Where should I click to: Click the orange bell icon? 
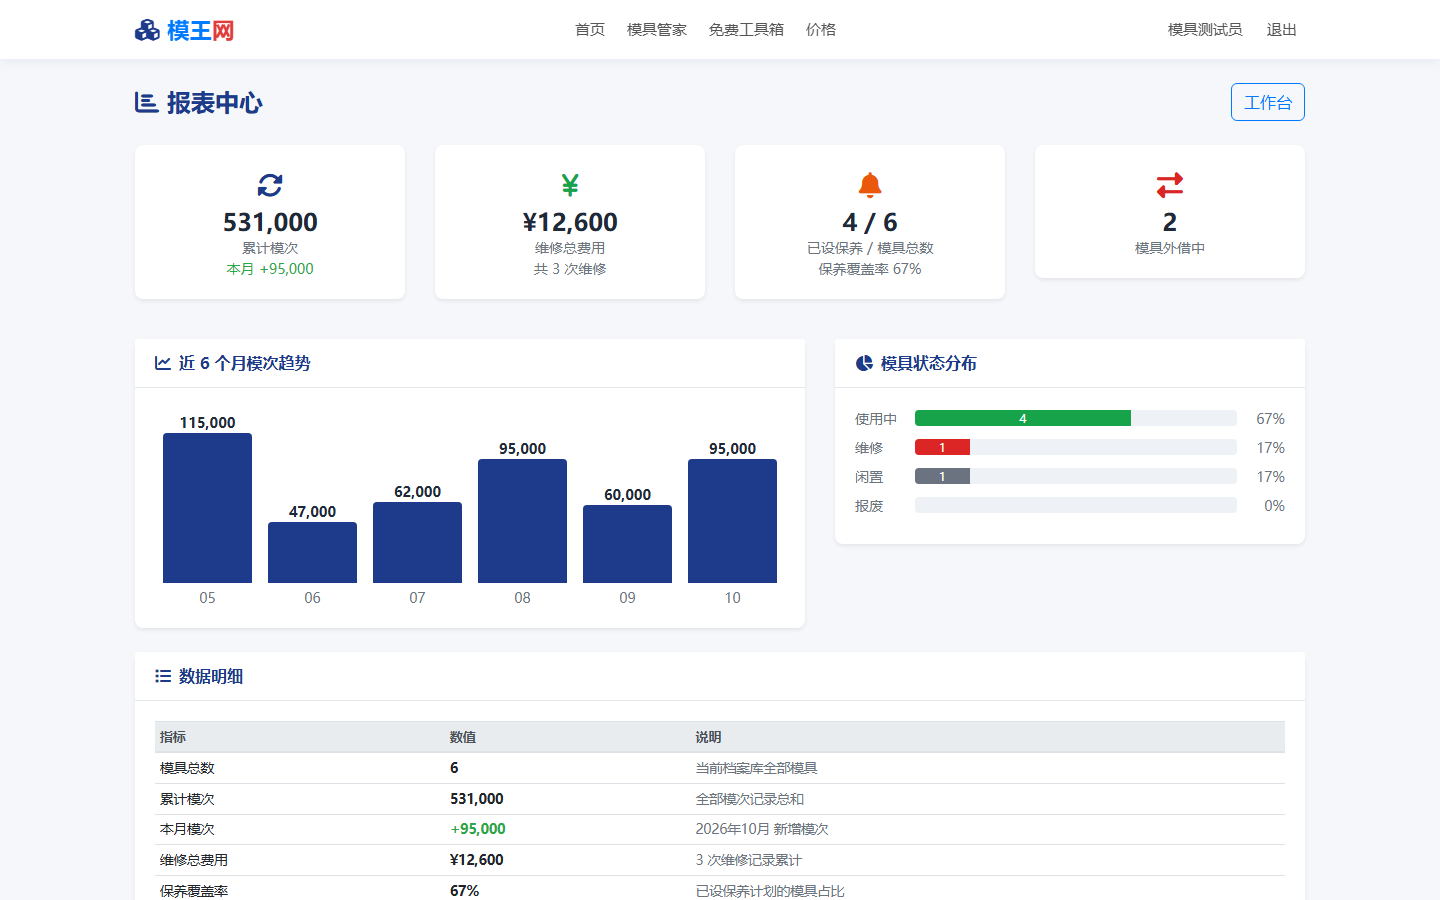click(870, 185)
